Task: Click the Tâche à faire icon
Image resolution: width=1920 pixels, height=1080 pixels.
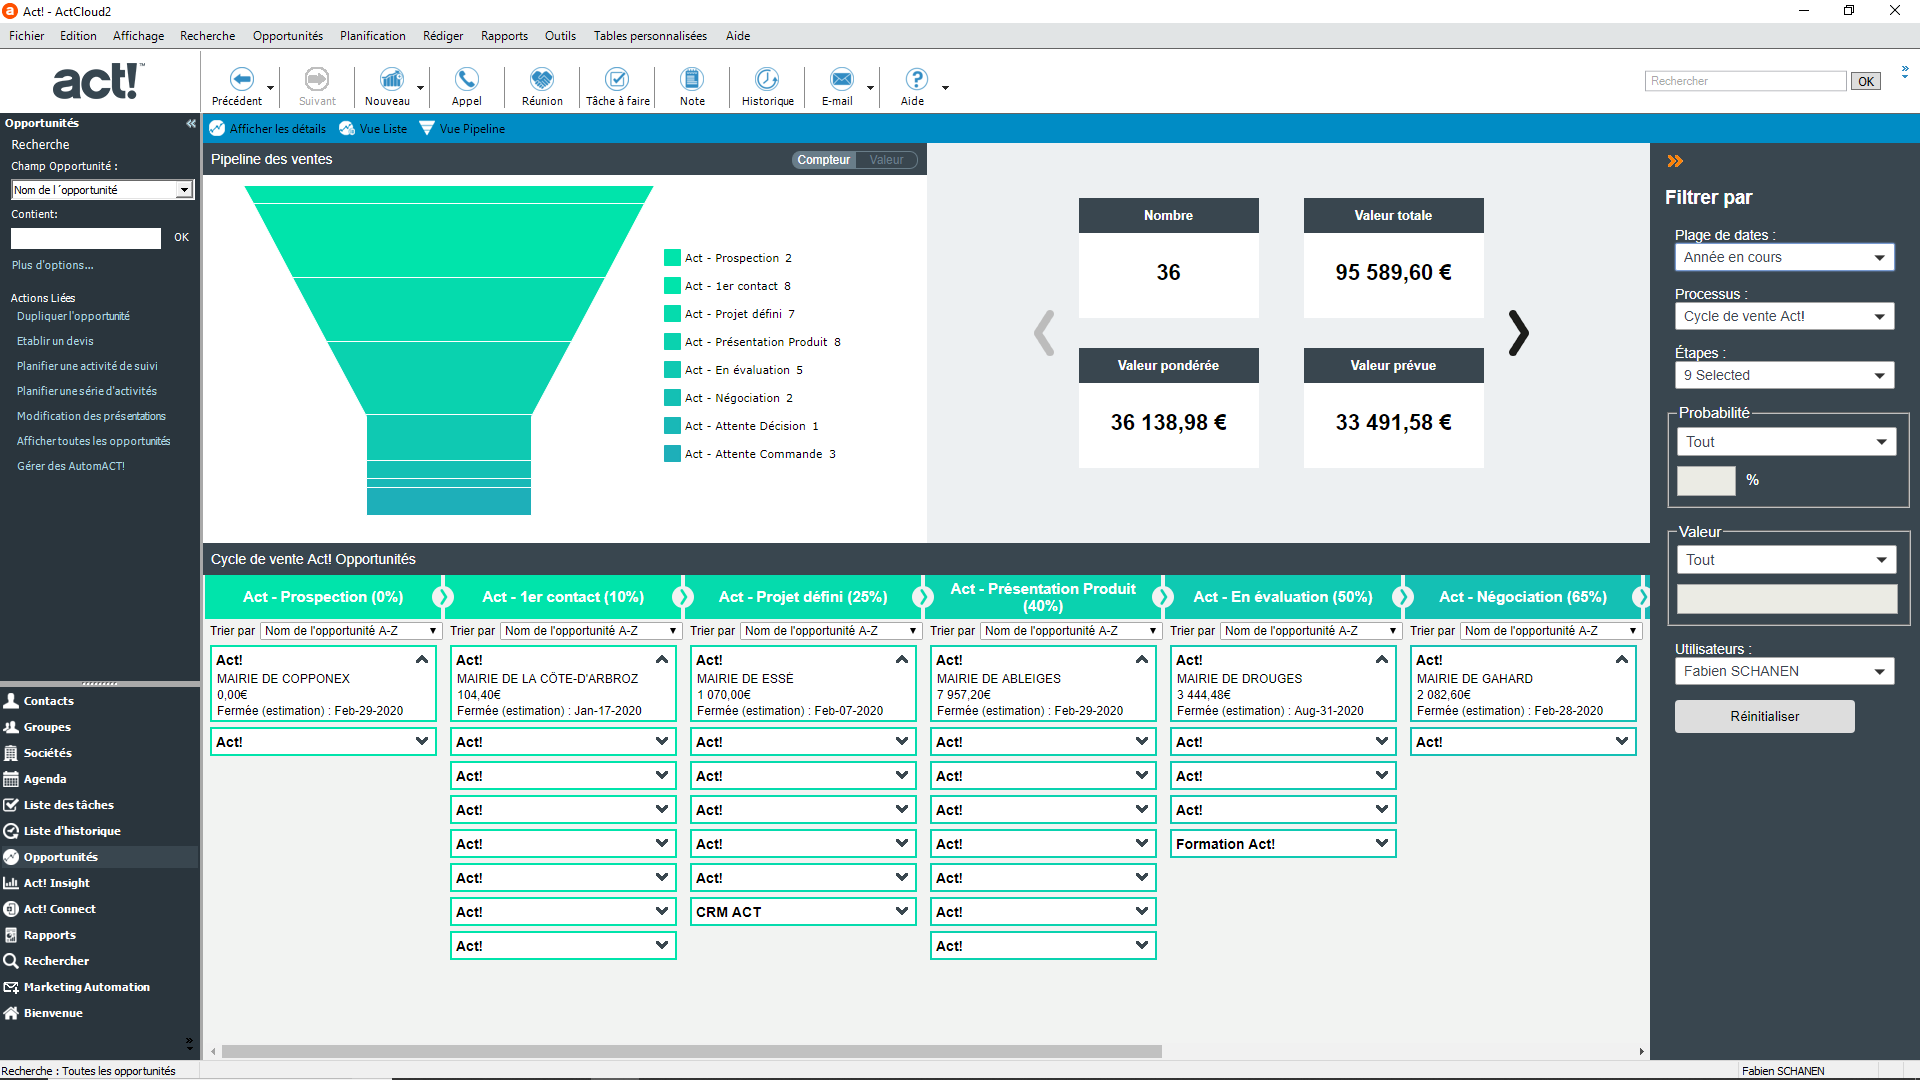Action: [x=617, y=79]
